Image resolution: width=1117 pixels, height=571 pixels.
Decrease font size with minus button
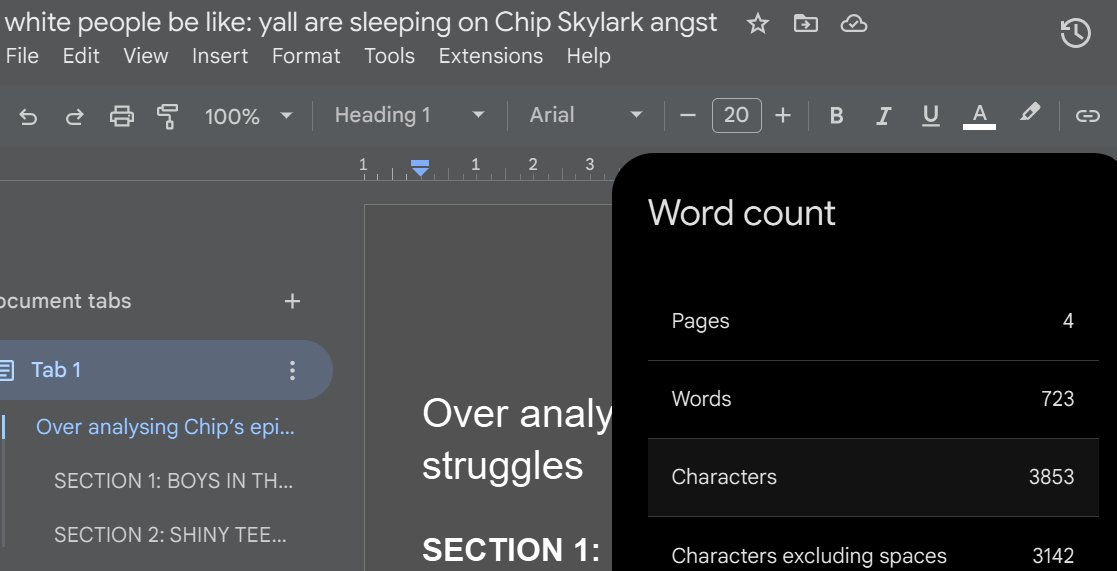(x=687, y=115)
